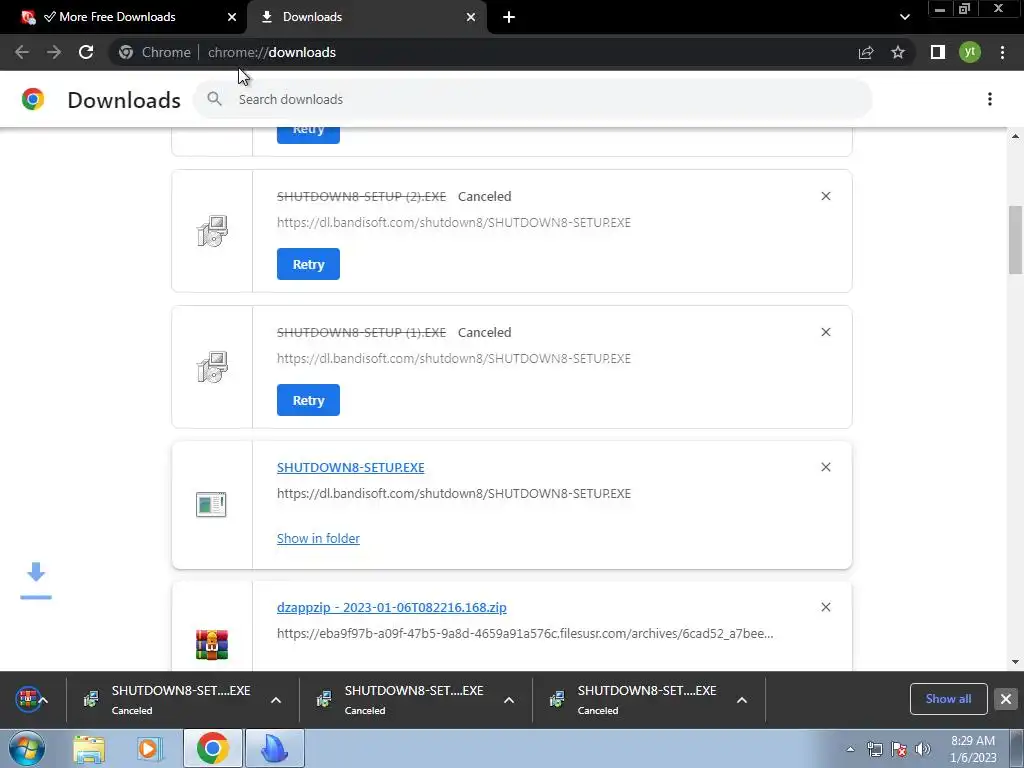Expand options for third shelf SHUTDOWN8 item
The width and height of the screenshot is (1024, 768).
click(742, 700)
